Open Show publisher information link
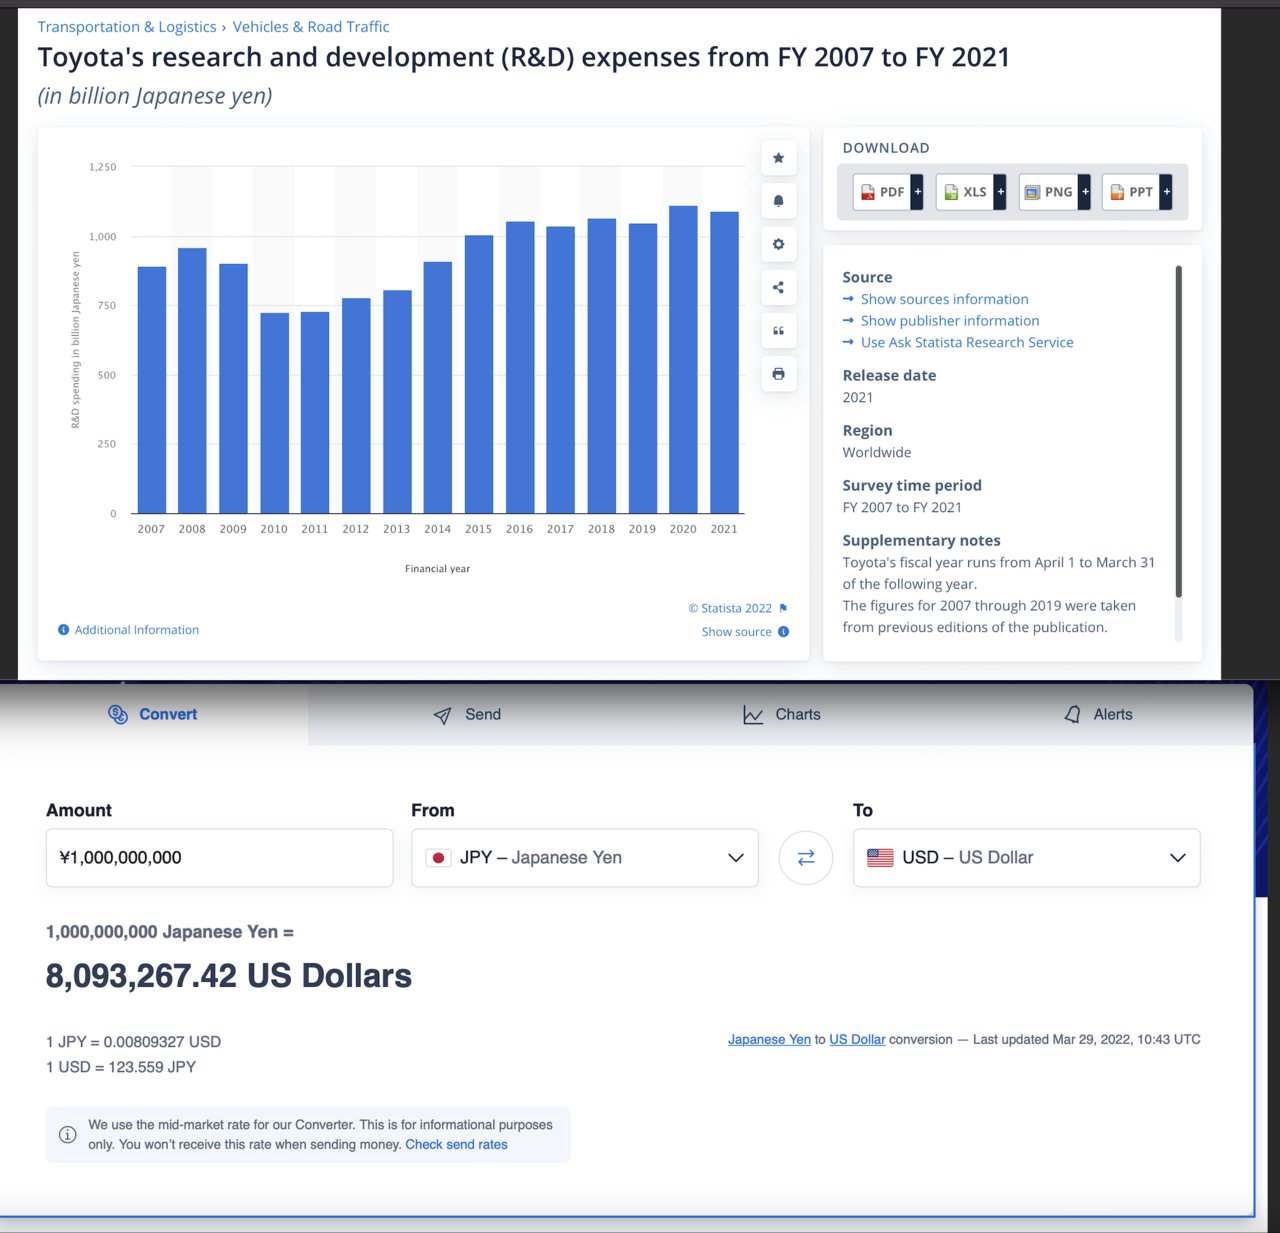The image size is (1280, 1233). pyautogui.click(x=950, y=321)
